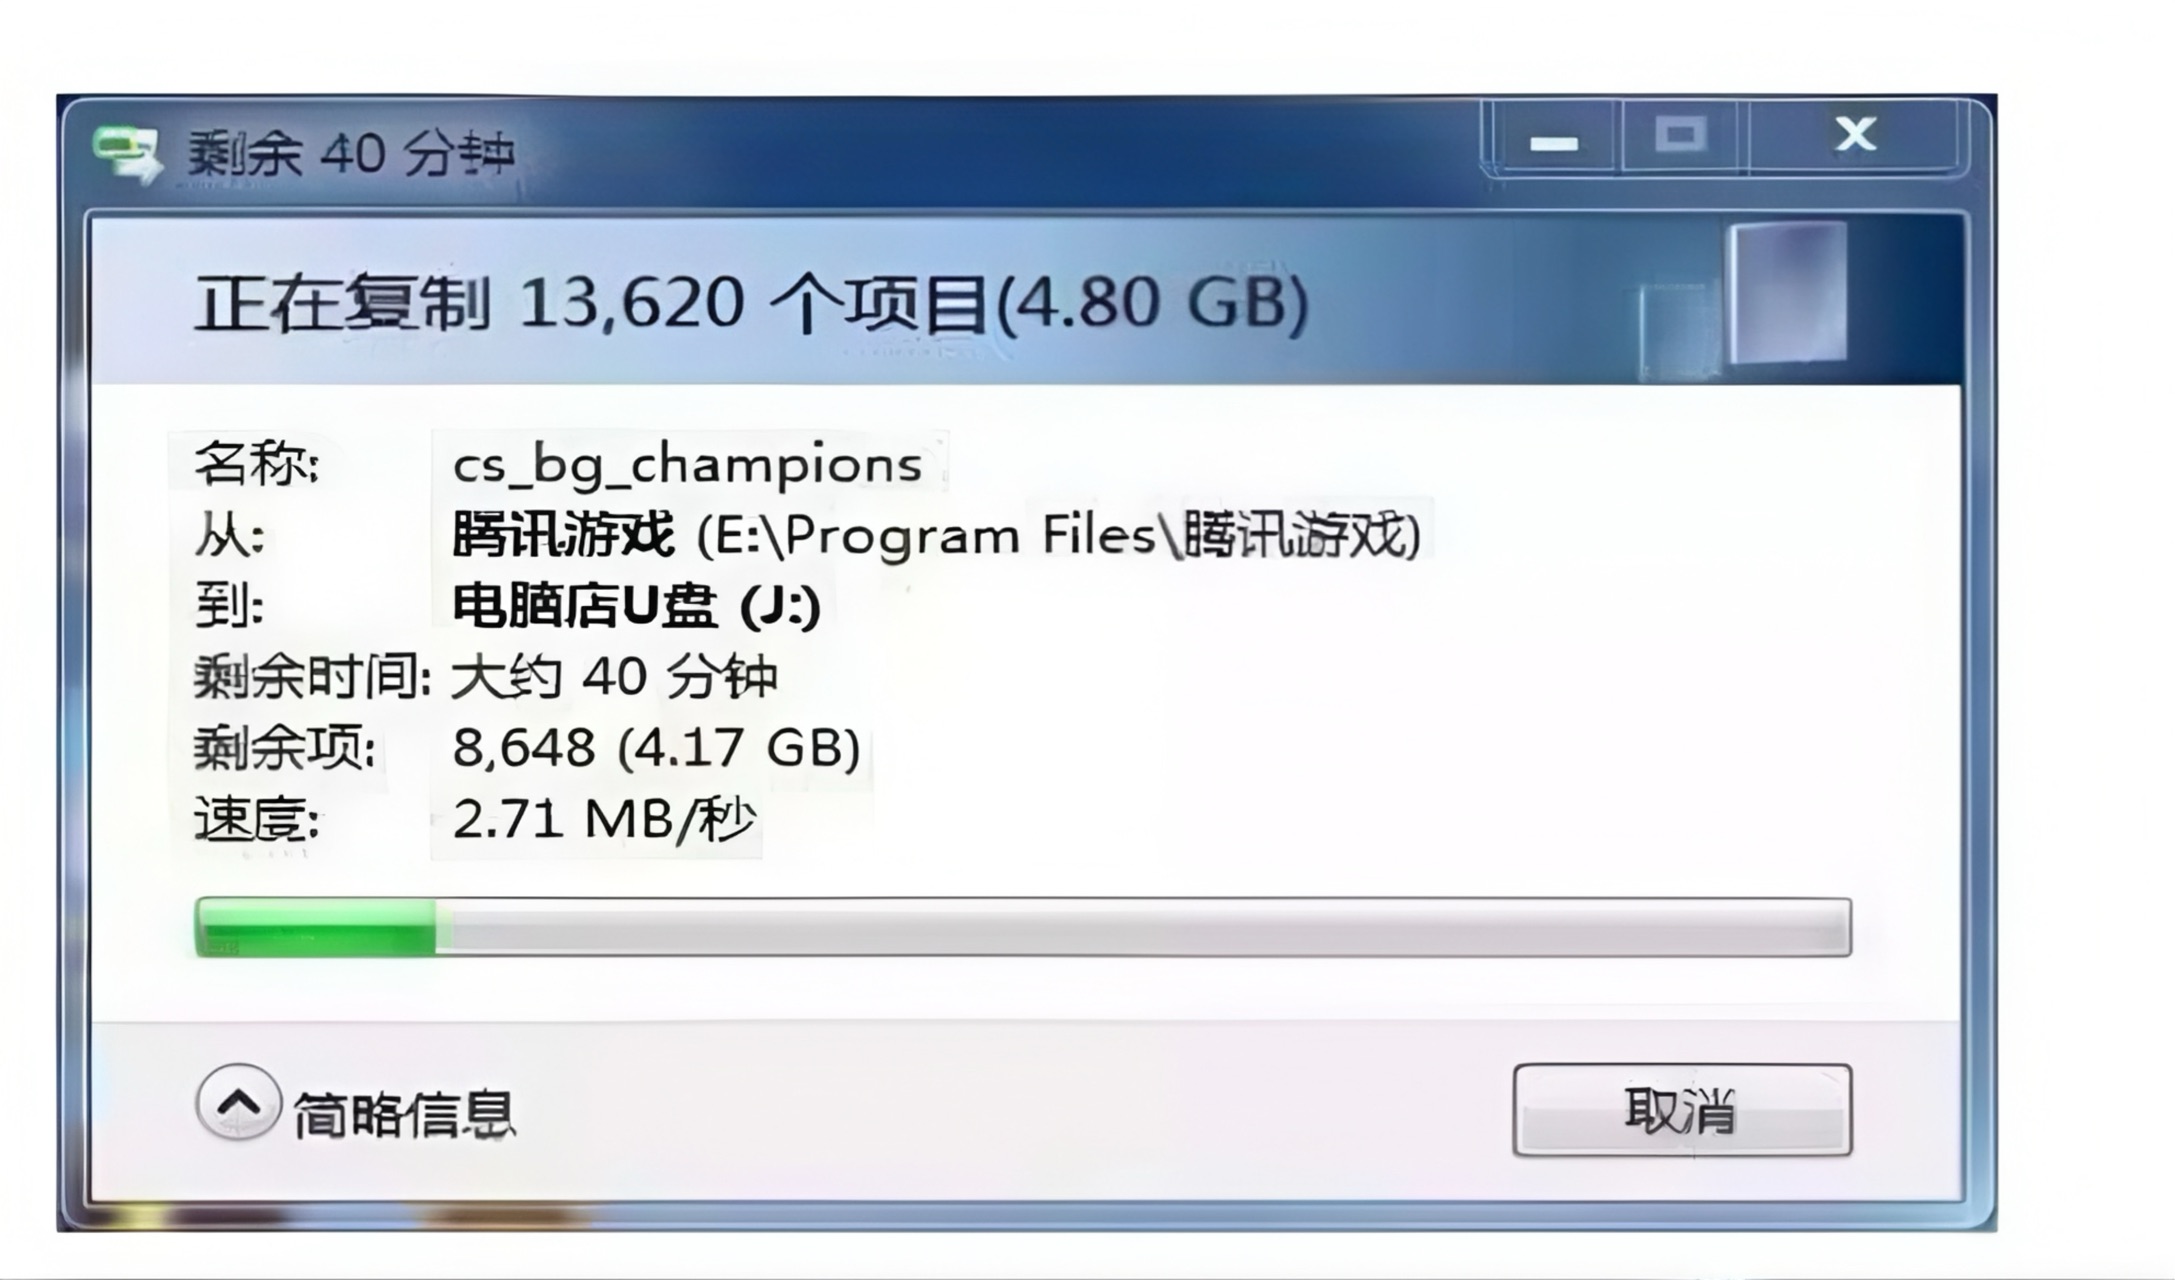Image resolution: width=2175 pixels, height=1280 pixels.
Task: Maximize the copy dialog window
Action: click(1681, 136)
